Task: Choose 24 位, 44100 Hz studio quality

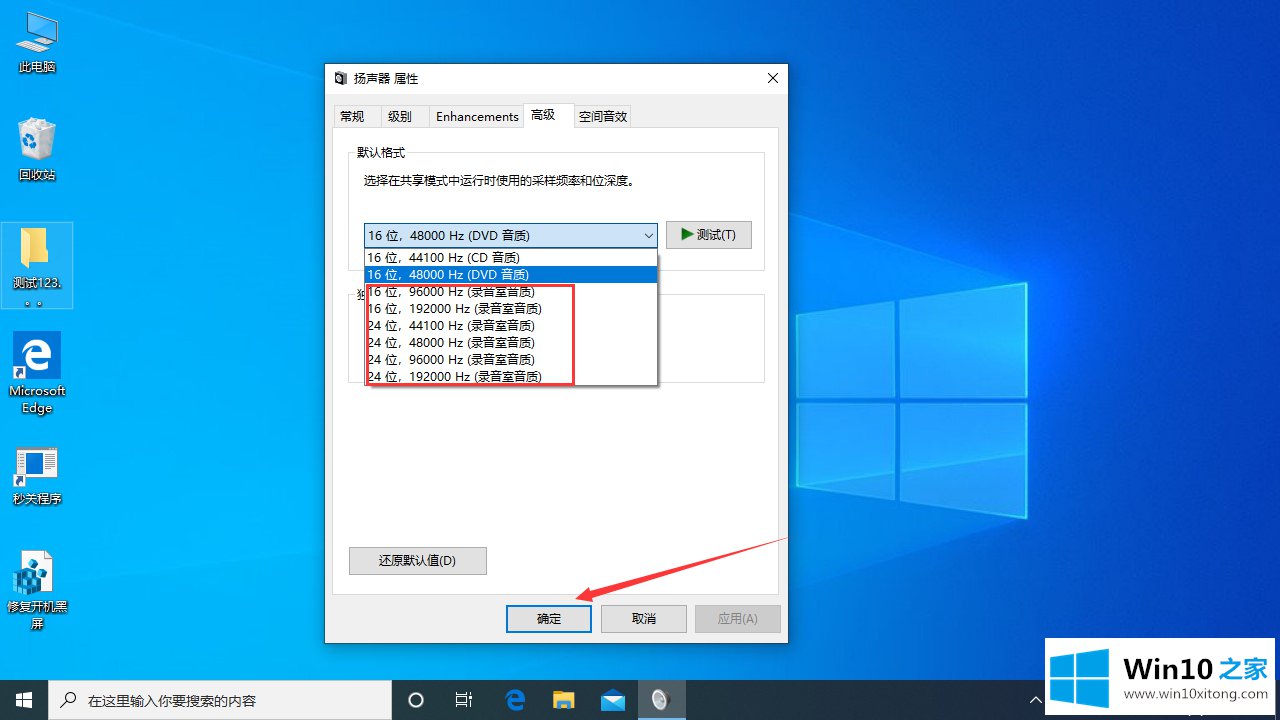Action: pos(511,325)
